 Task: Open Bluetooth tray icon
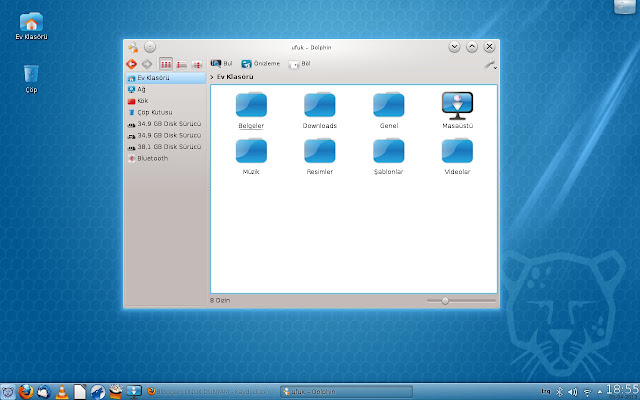[560, 392]
